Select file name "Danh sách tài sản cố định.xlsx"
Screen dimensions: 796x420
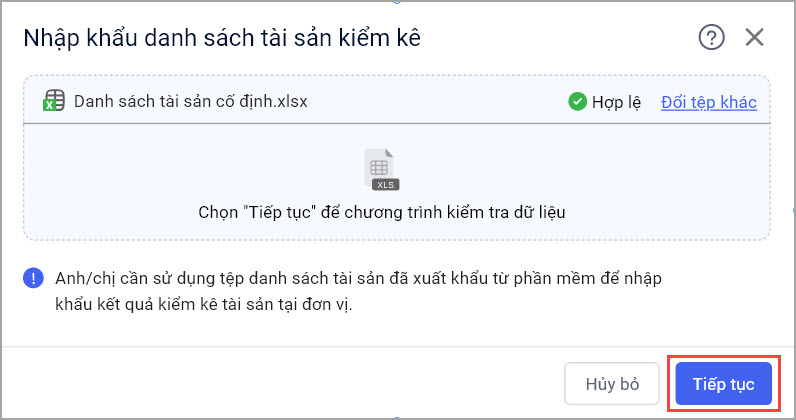[x=191, y=102]
